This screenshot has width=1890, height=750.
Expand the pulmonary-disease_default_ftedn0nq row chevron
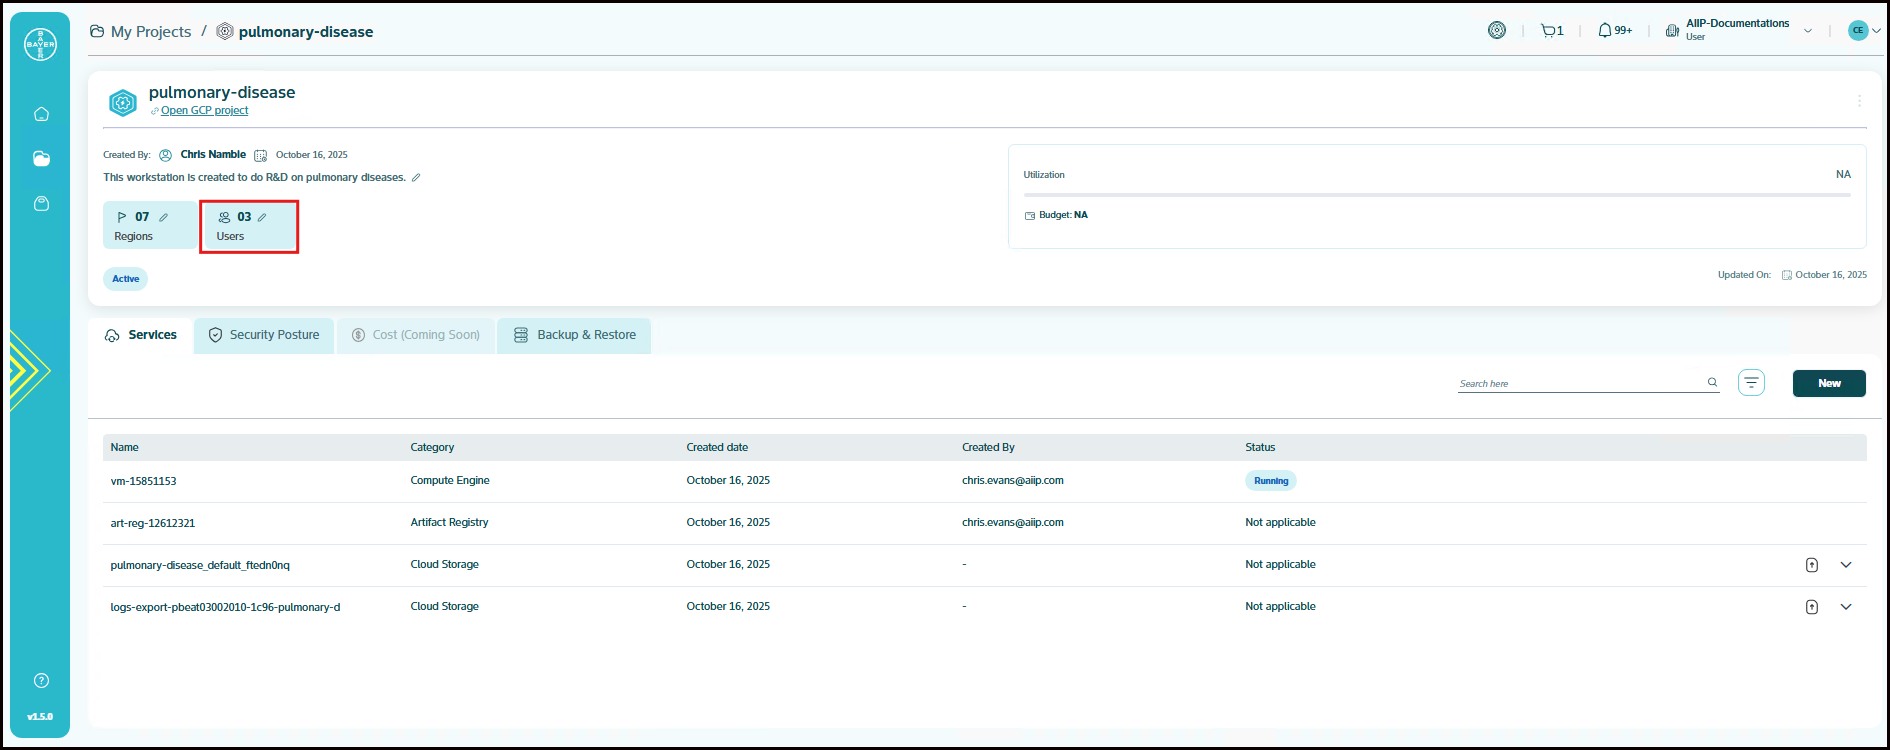click(1846, 565)
